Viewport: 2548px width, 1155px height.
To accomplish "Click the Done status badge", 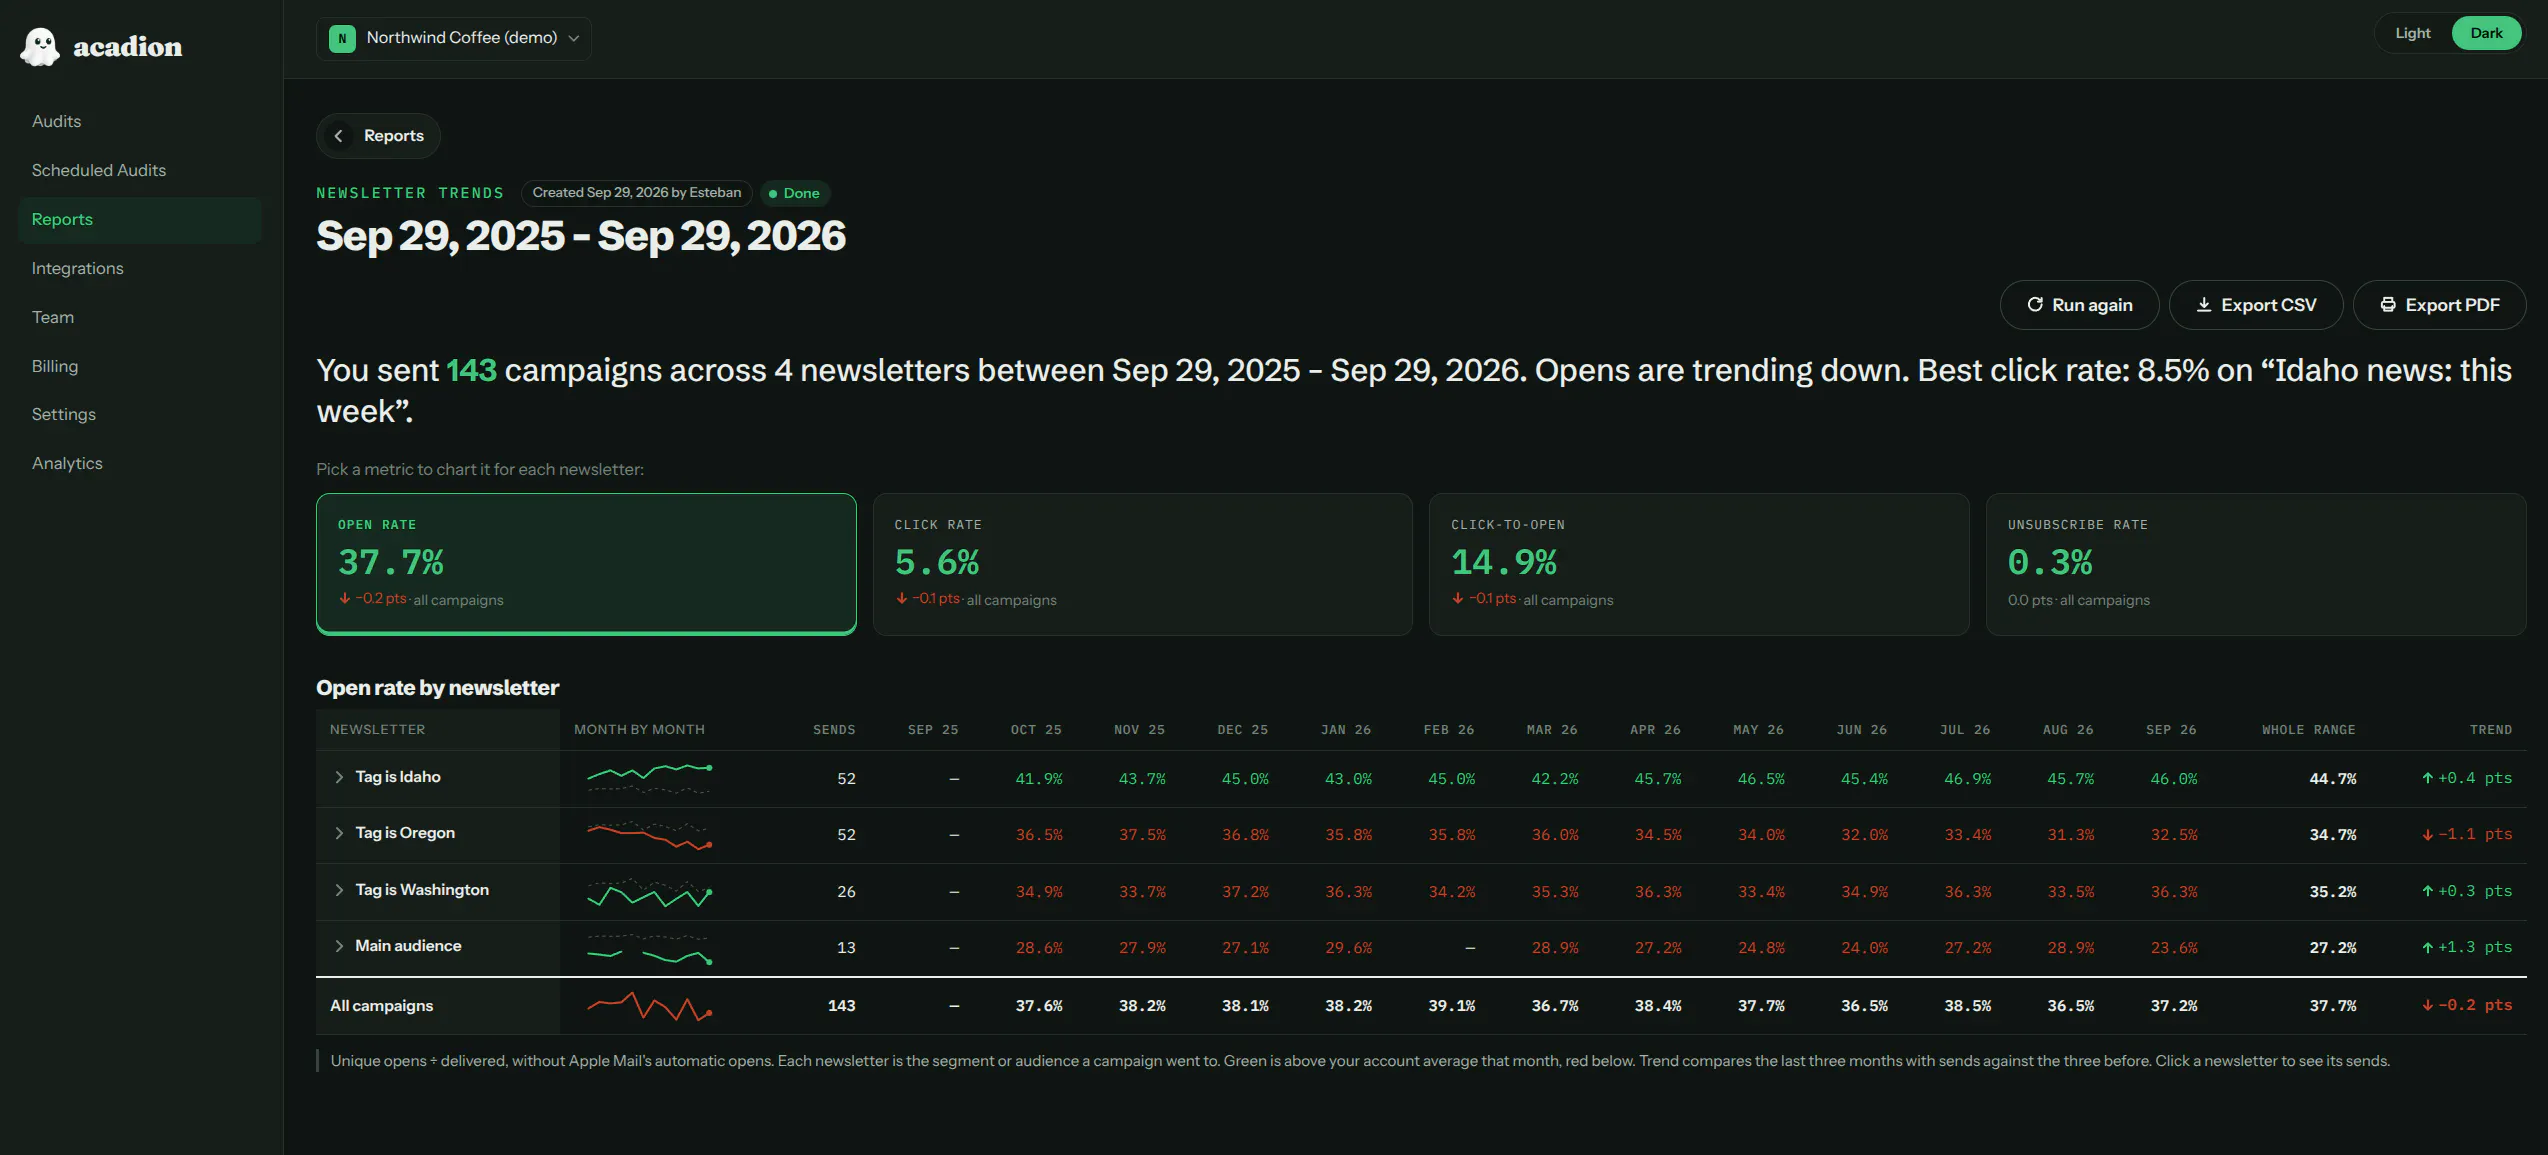I will point(795,193).
